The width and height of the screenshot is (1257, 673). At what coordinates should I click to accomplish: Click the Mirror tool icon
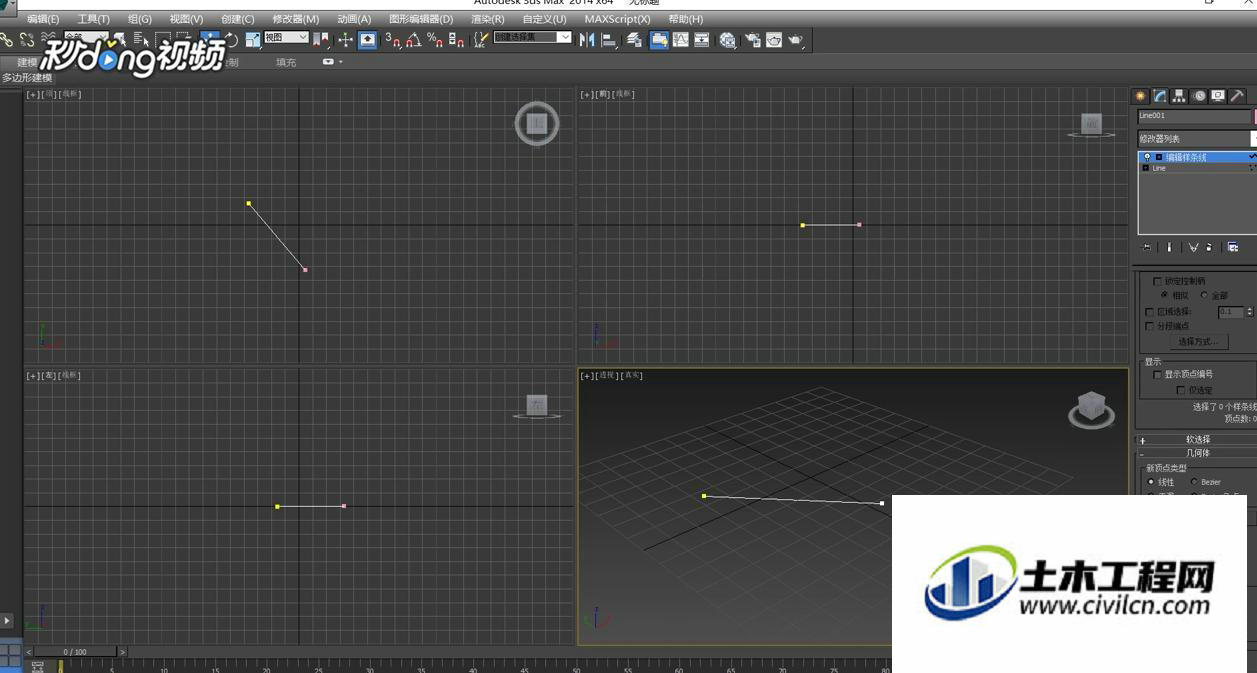[587, 39]
